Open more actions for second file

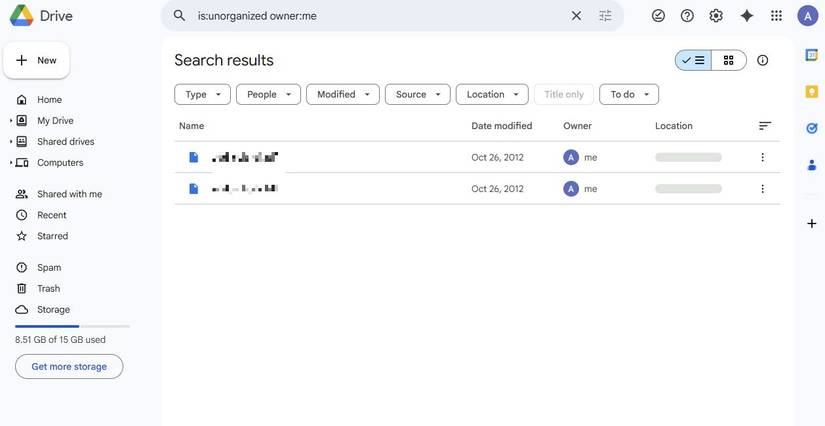point(762,189)
